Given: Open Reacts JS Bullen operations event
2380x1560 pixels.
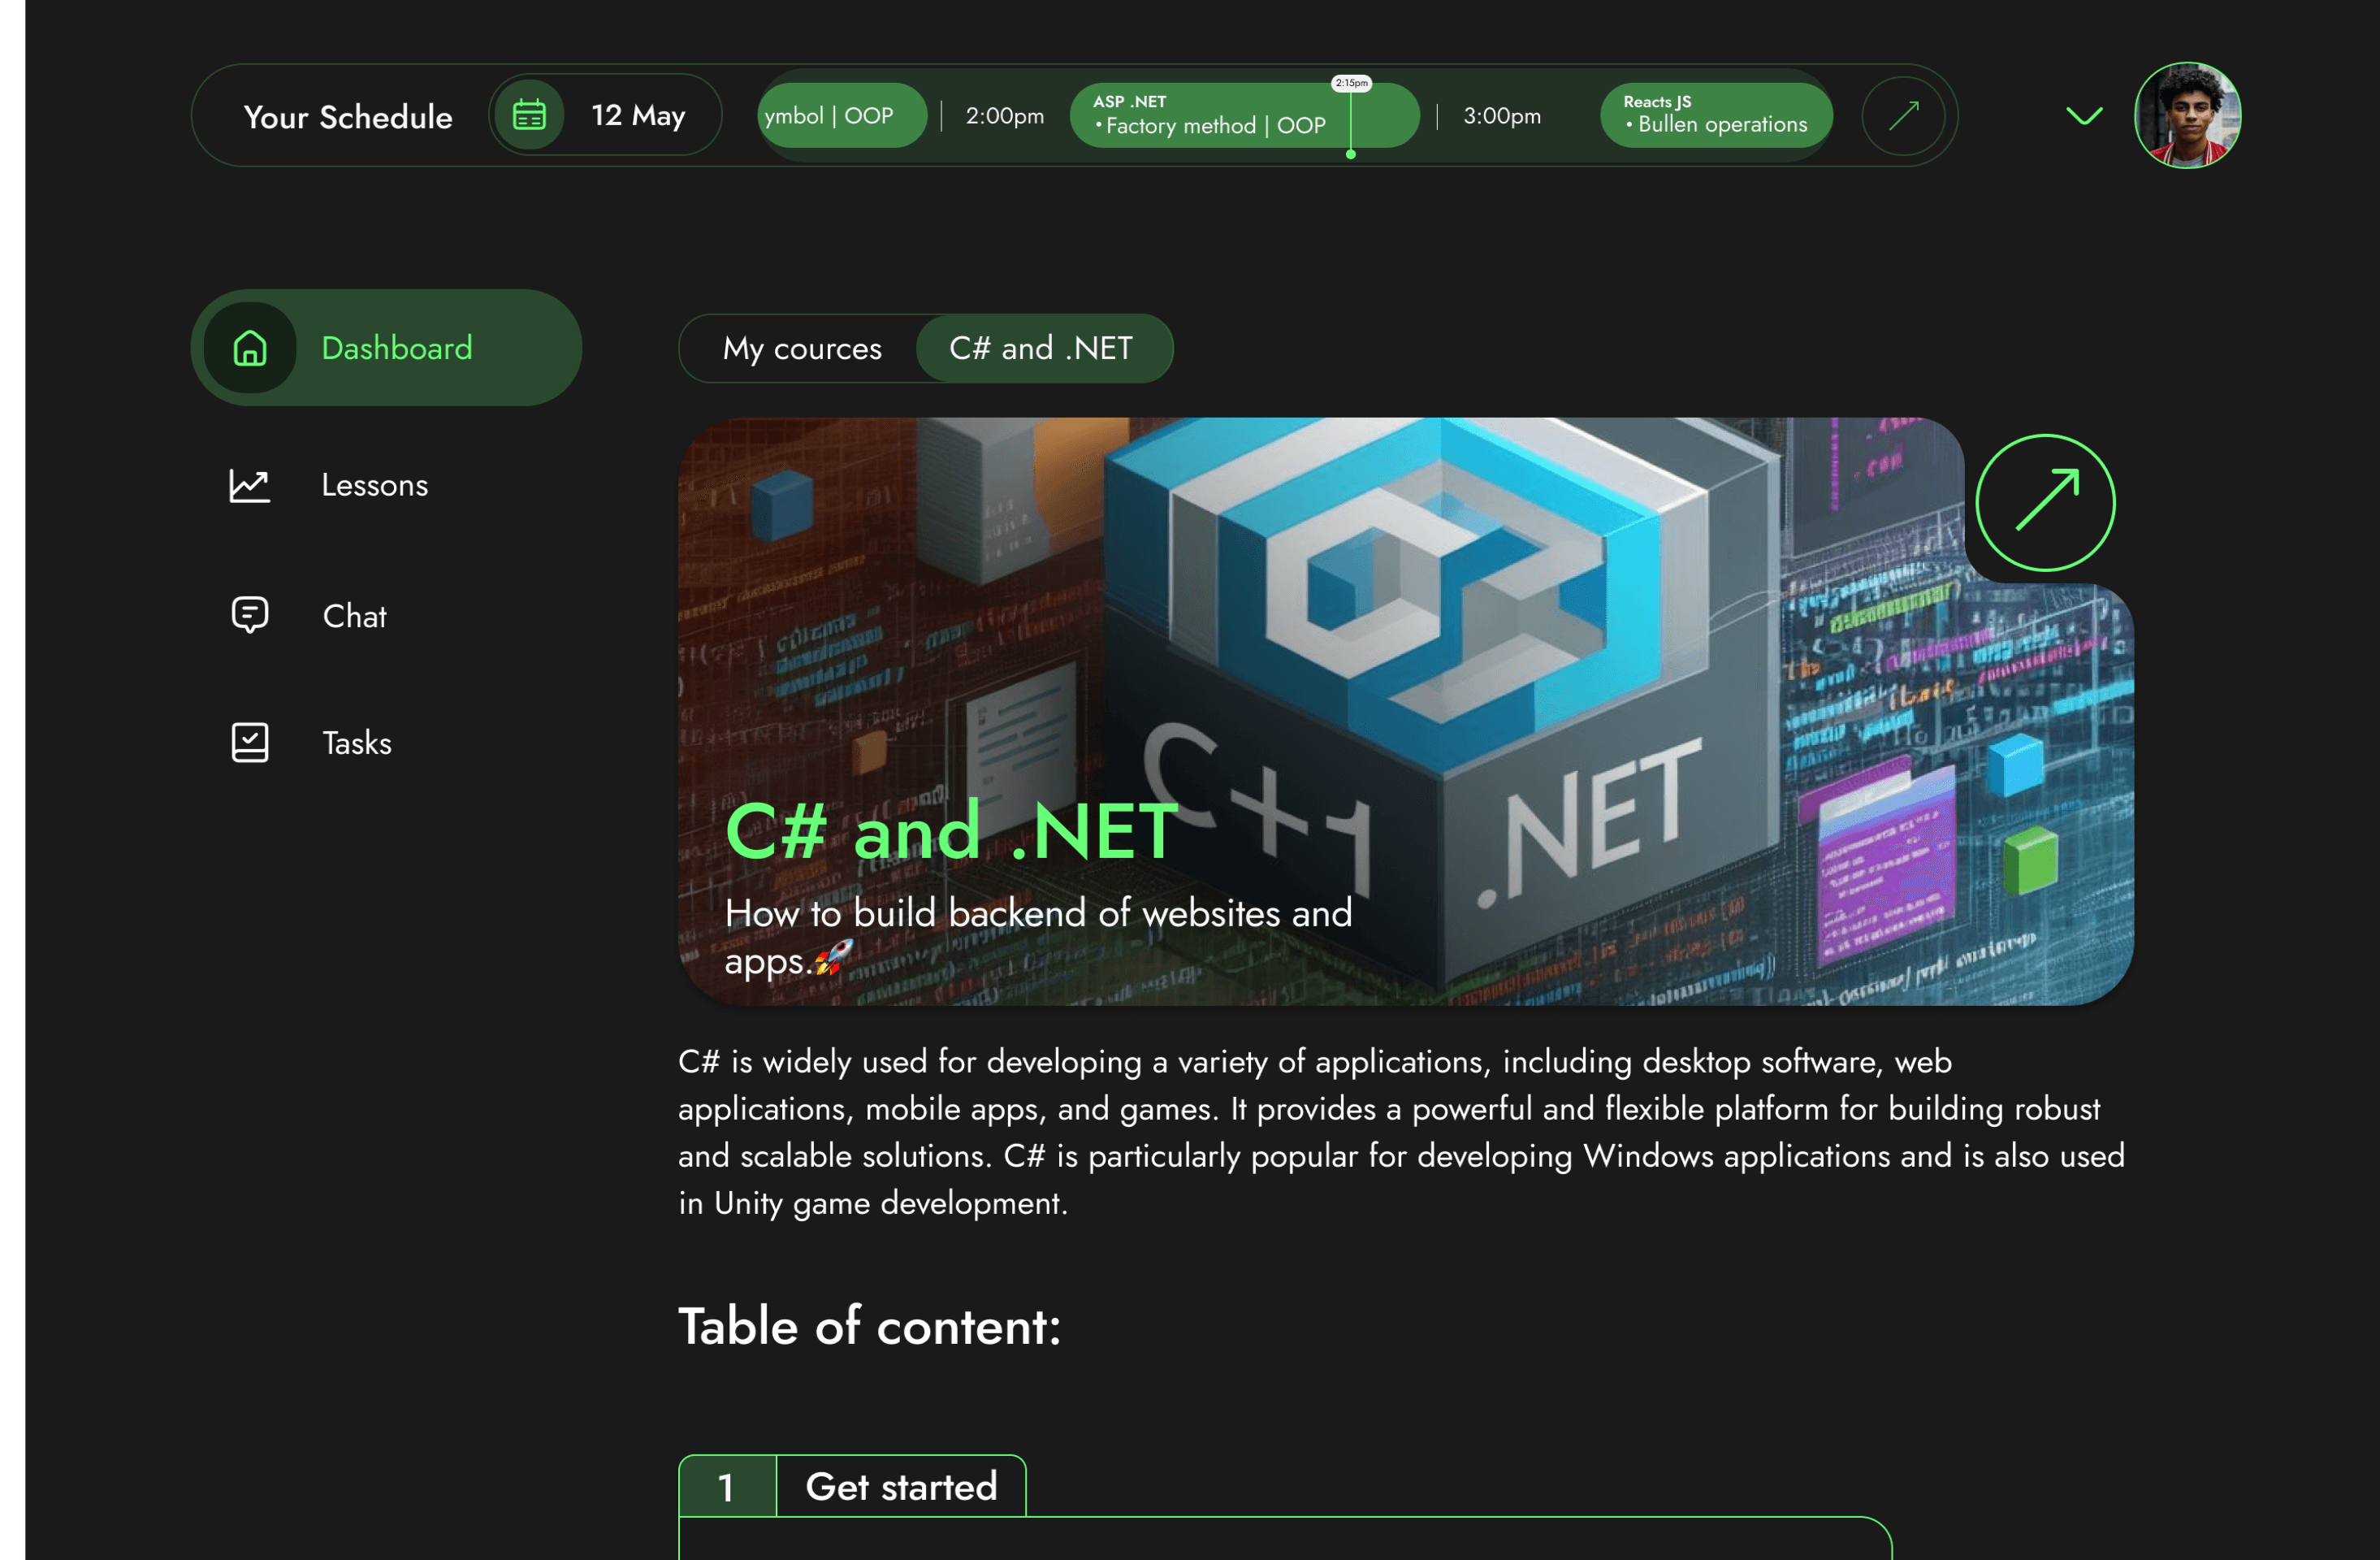Looking at the screenshot, I should click(x=1716, y=116).
